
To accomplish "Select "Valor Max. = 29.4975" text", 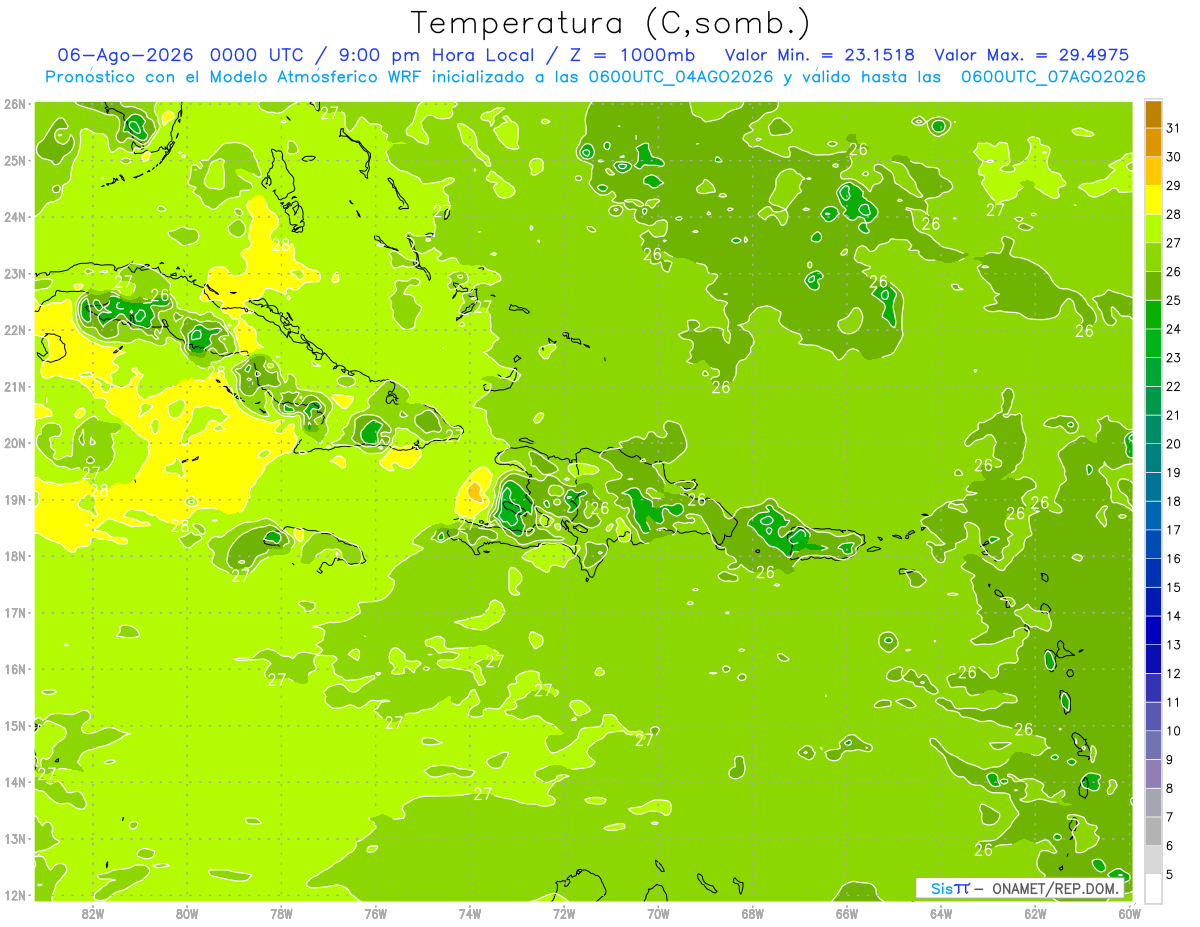I will [x=1032, y=55].
